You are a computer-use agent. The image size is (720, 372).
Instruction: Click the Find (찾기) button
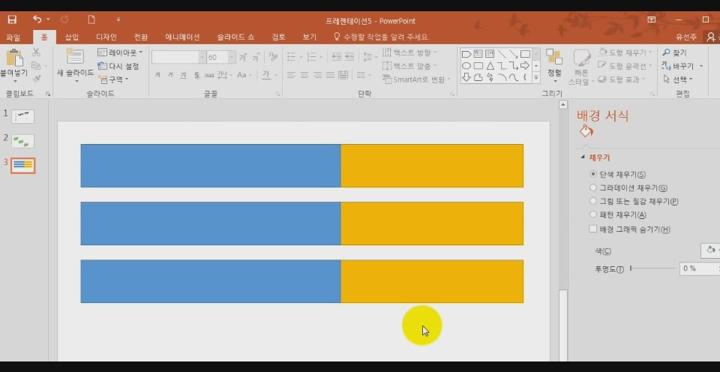point(675,53)
